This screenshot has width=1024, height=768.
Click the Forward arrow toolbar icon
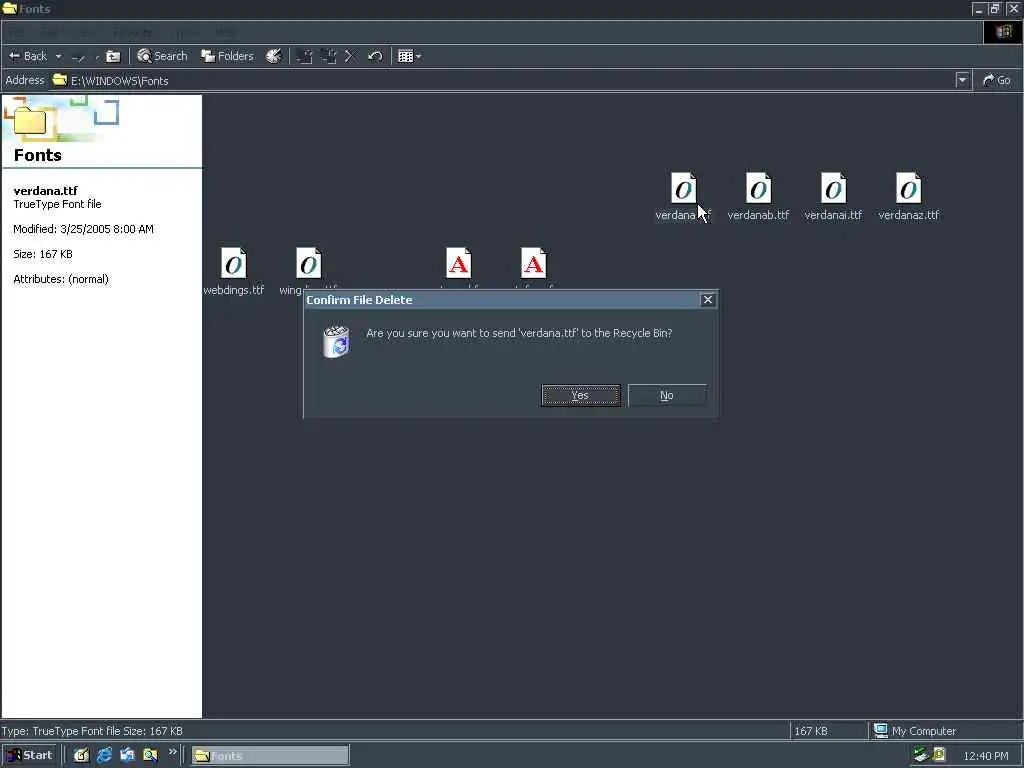click(78, 57)
